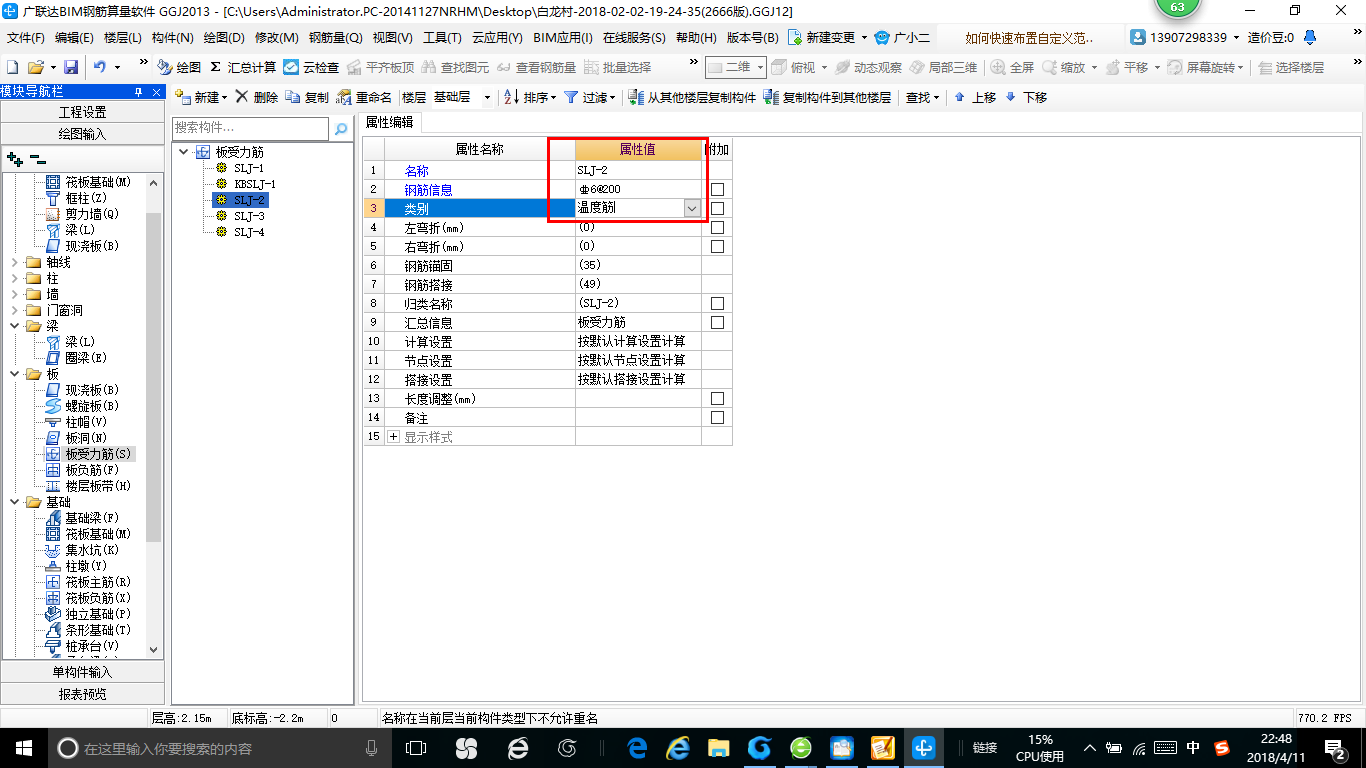Click the 搜索构件 search field
1366x768 pixels.
[250, 128]
